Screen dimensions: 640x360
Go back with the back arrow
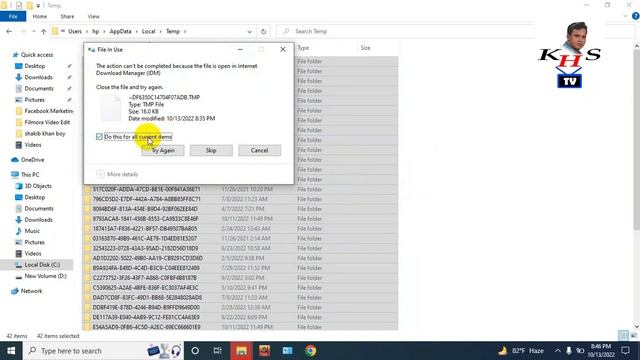9,31
